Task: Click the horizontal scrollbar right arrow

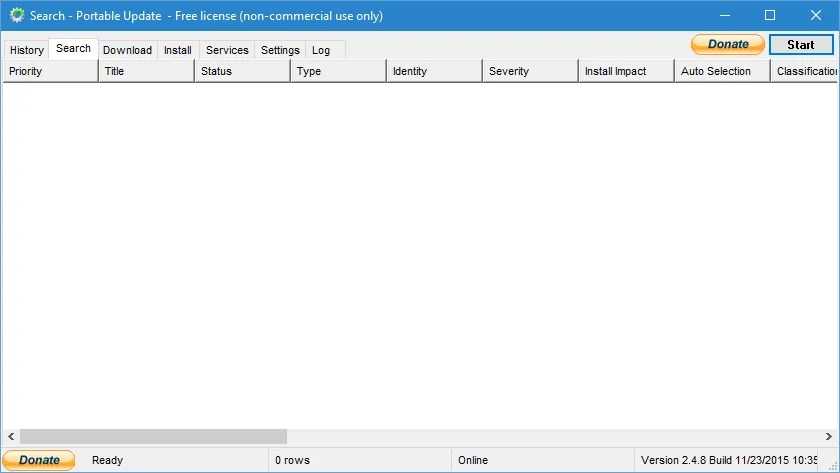Action: 829,437
